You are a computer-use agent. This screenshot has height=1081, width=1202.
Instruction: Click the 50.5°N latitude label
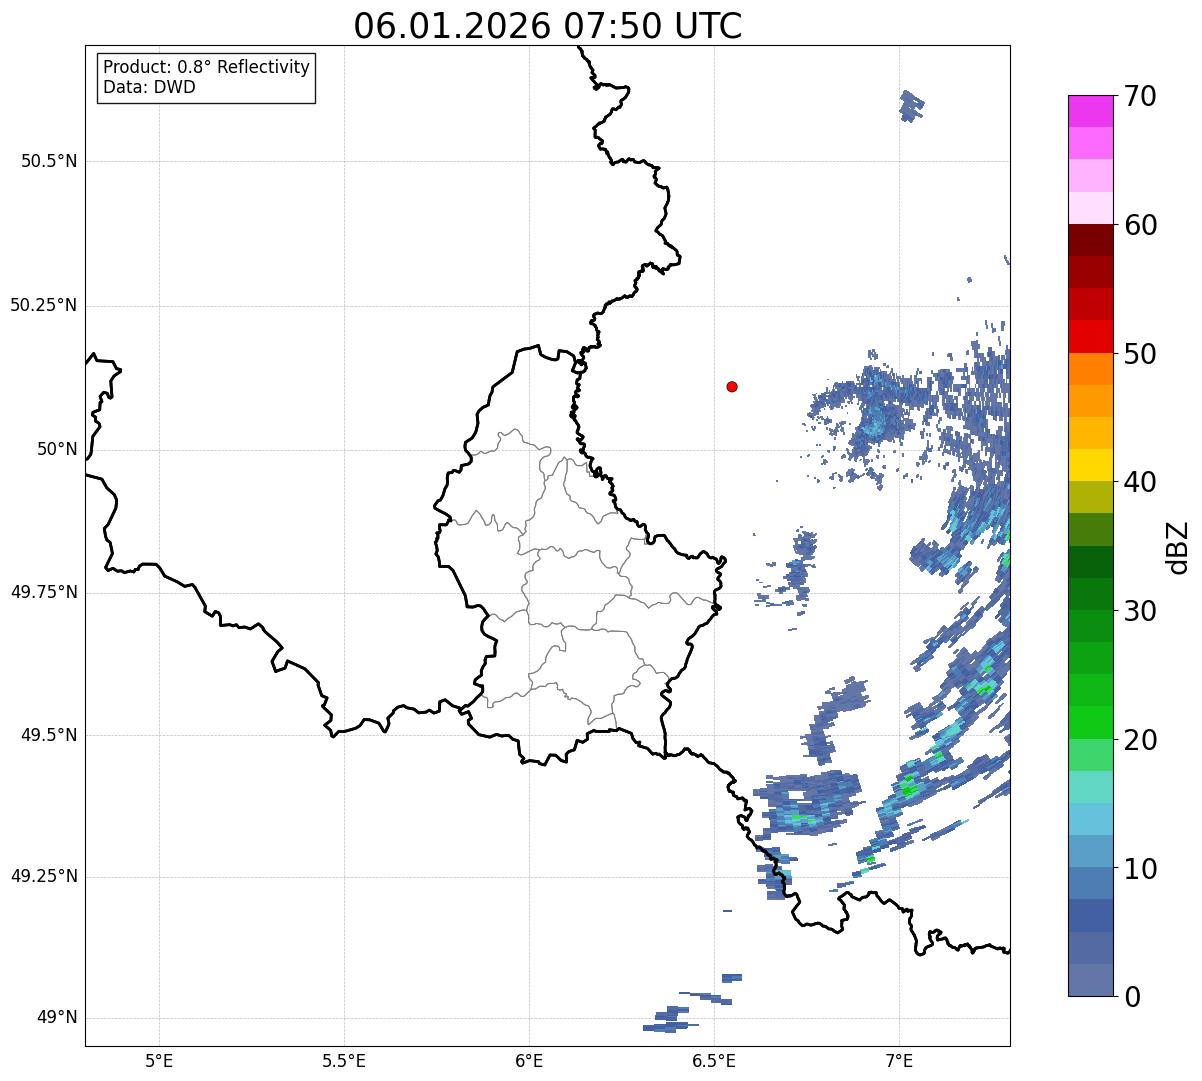[x=49, y=161]
